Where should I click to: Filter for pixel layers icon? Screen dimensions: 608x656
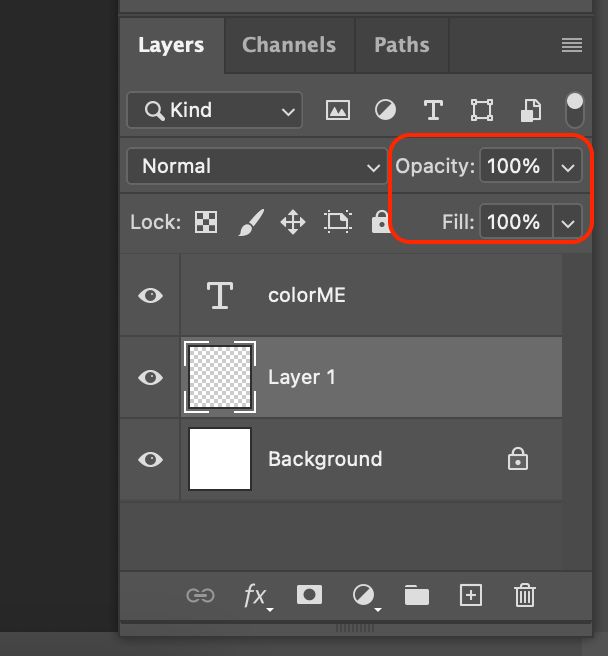[338, 110]
